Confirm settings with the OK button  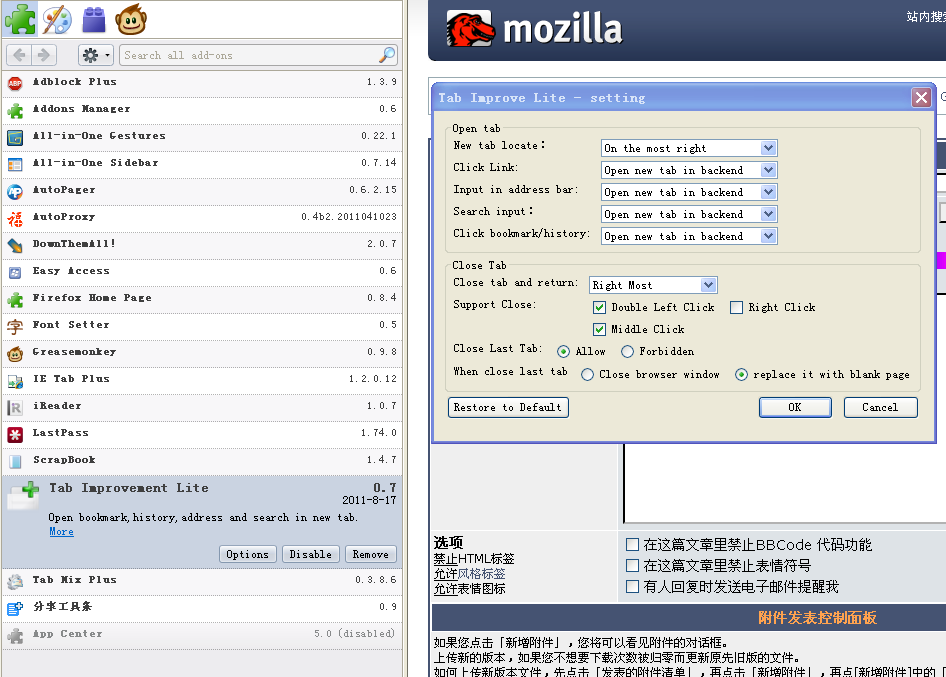(795, 407)
